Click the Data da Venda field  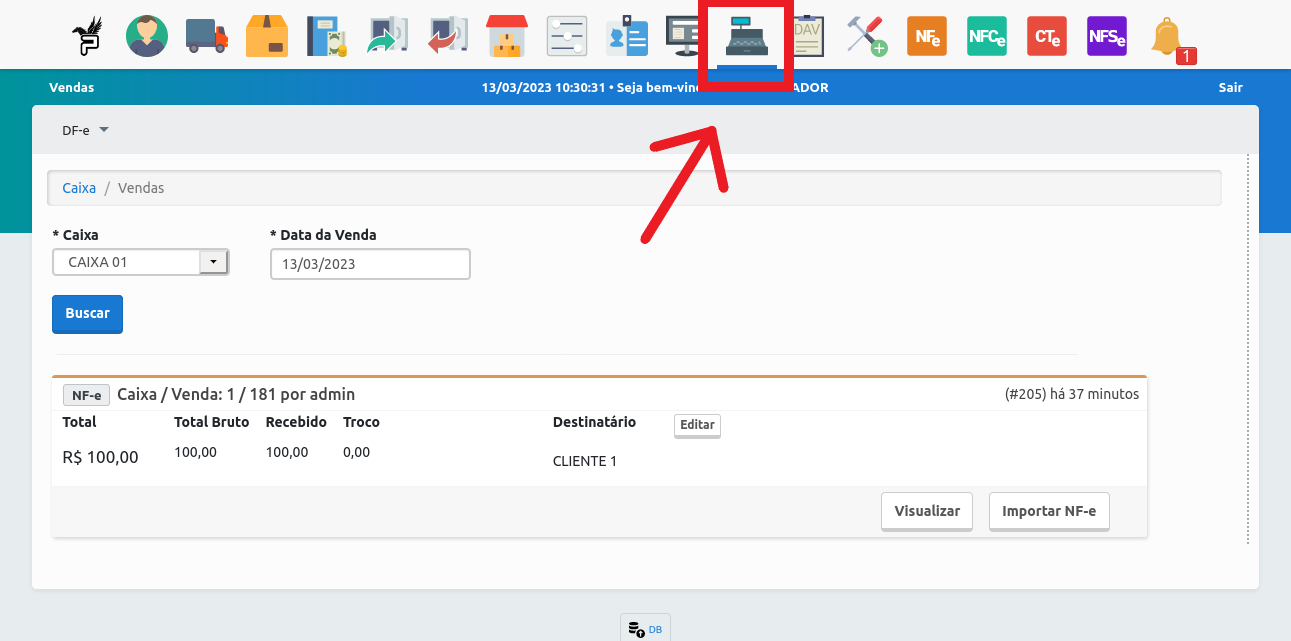[370, 264]
